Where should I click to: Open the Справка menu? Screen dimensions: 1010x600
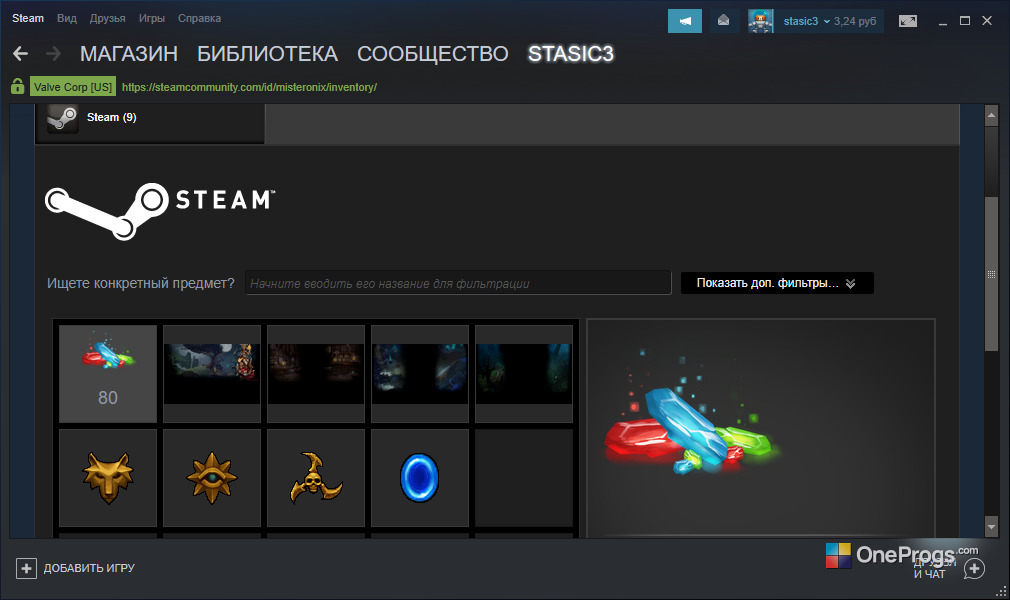pyautogui.click(x=200, y=19)
